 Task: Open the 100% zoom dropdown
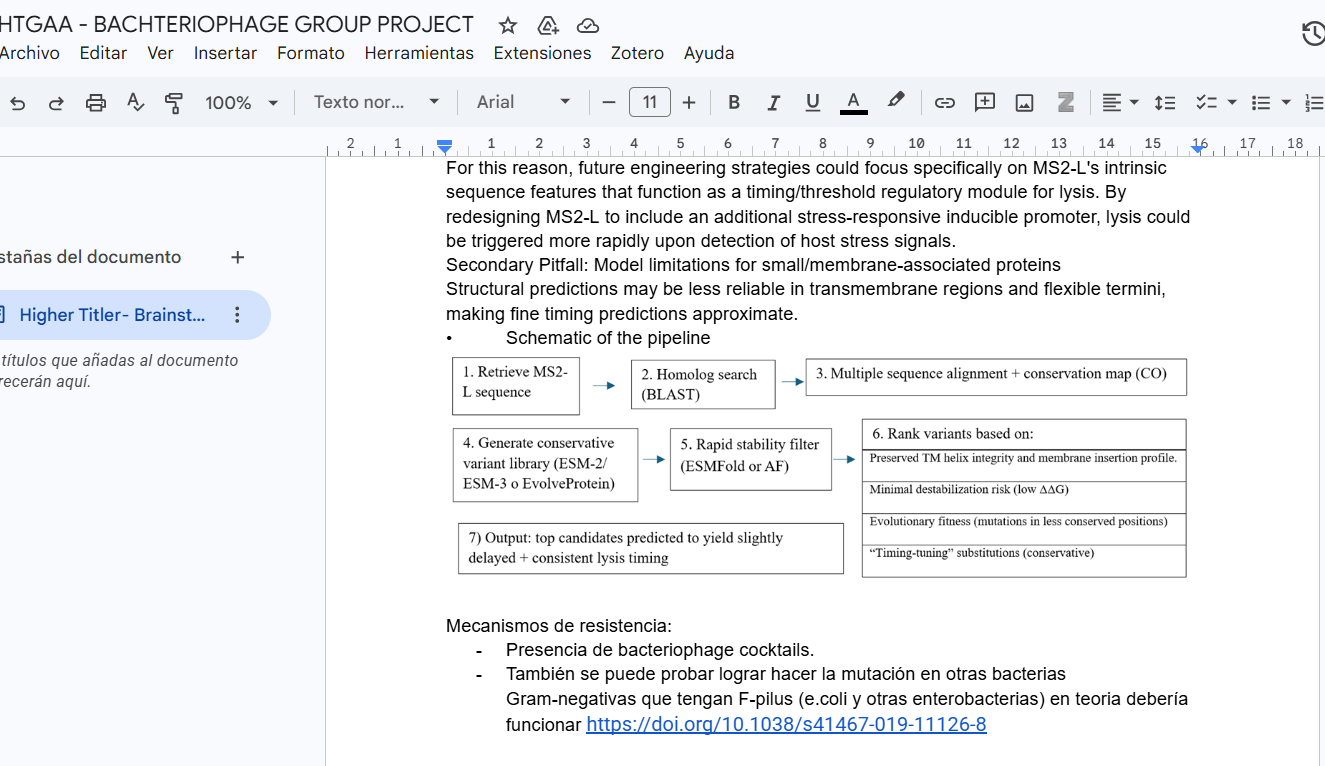(x=241, y=102)
